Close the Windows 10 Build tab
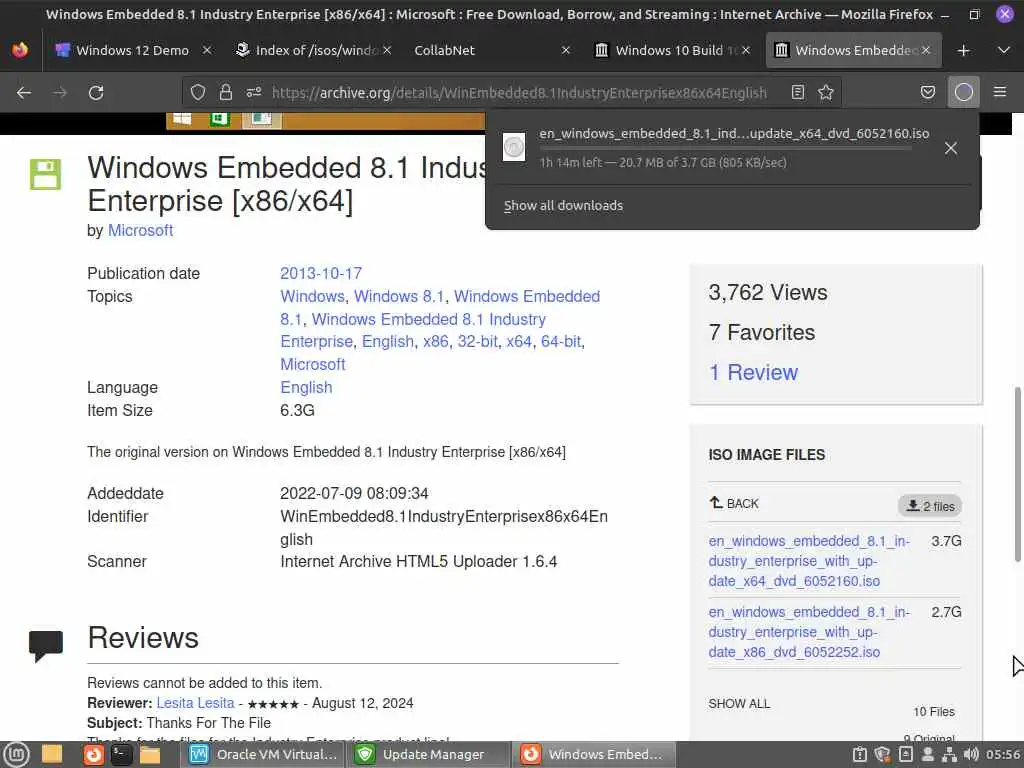 click(x=746, y=50)
